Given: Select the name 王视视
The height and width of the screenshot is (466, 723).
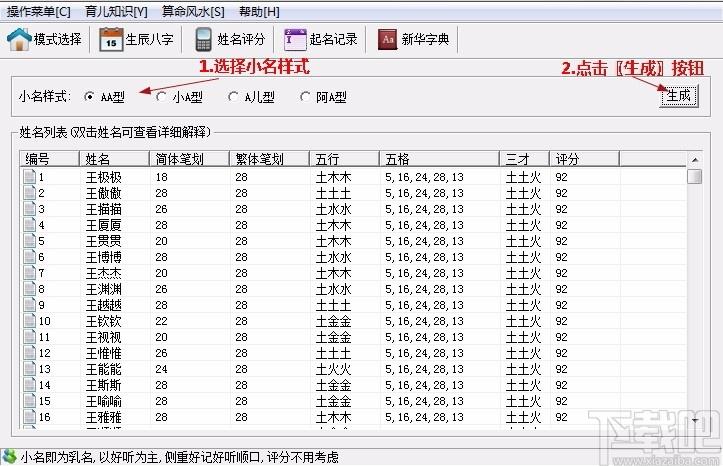Looking at the screenshot, I should (x=104, y=337).
